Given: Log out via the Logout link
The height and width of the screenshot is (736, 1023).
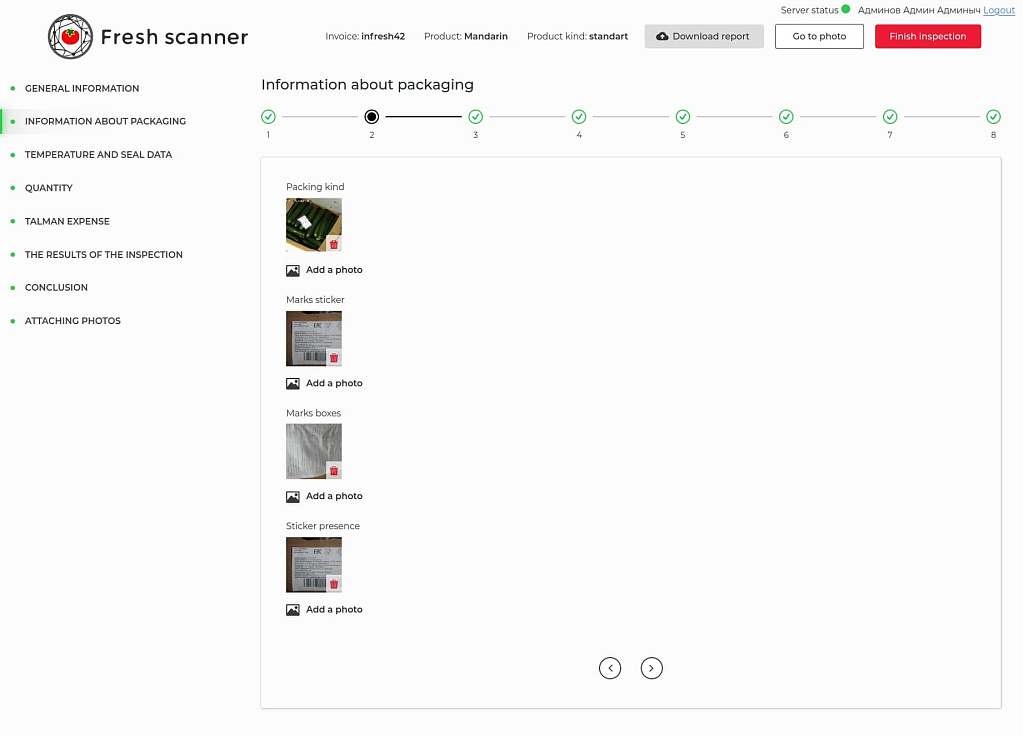Looking at the screenshot, I should coord(998,10).
